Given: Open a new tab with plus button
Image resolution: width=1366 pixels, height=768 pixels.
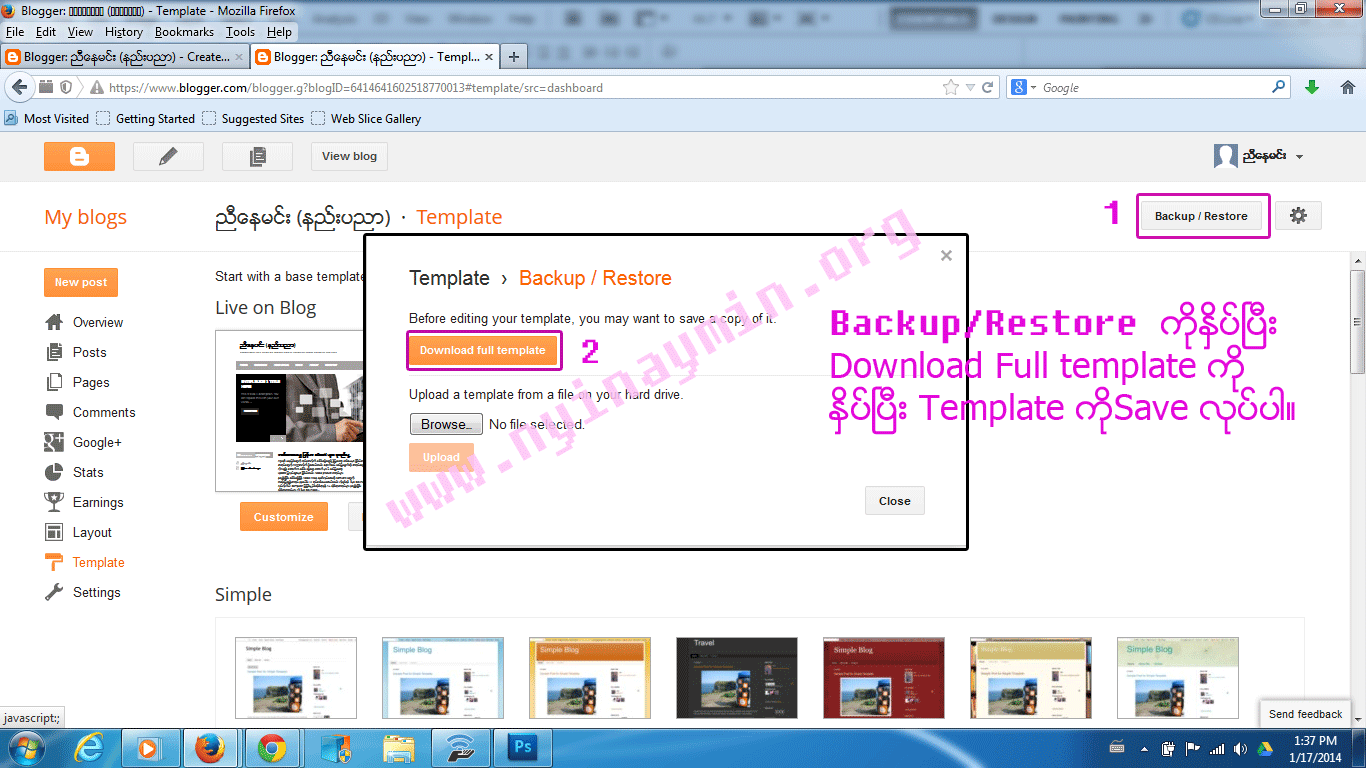Looking at the screenshot, I should [512, 57].
